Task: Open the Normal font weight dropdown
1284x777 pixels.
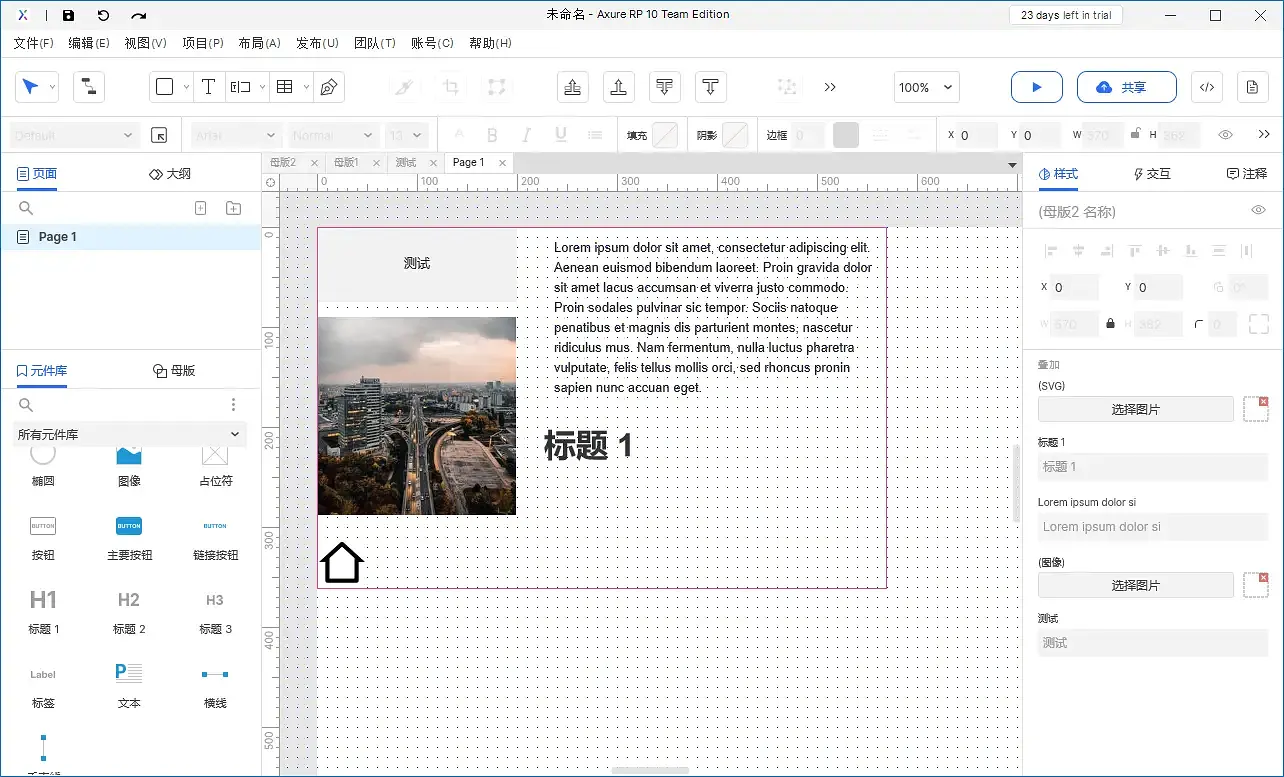Action: tap(333, 135)
